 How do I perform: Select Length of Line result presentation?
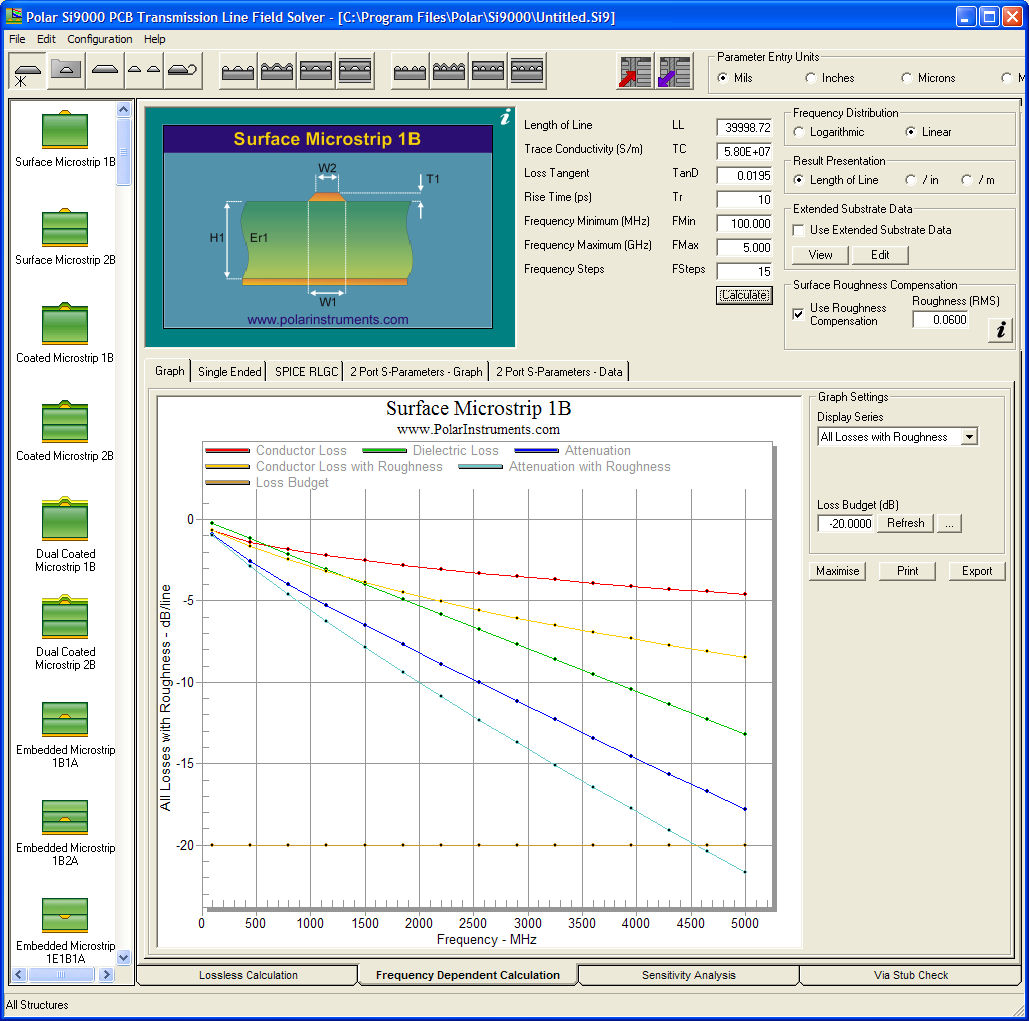(799, 180)
